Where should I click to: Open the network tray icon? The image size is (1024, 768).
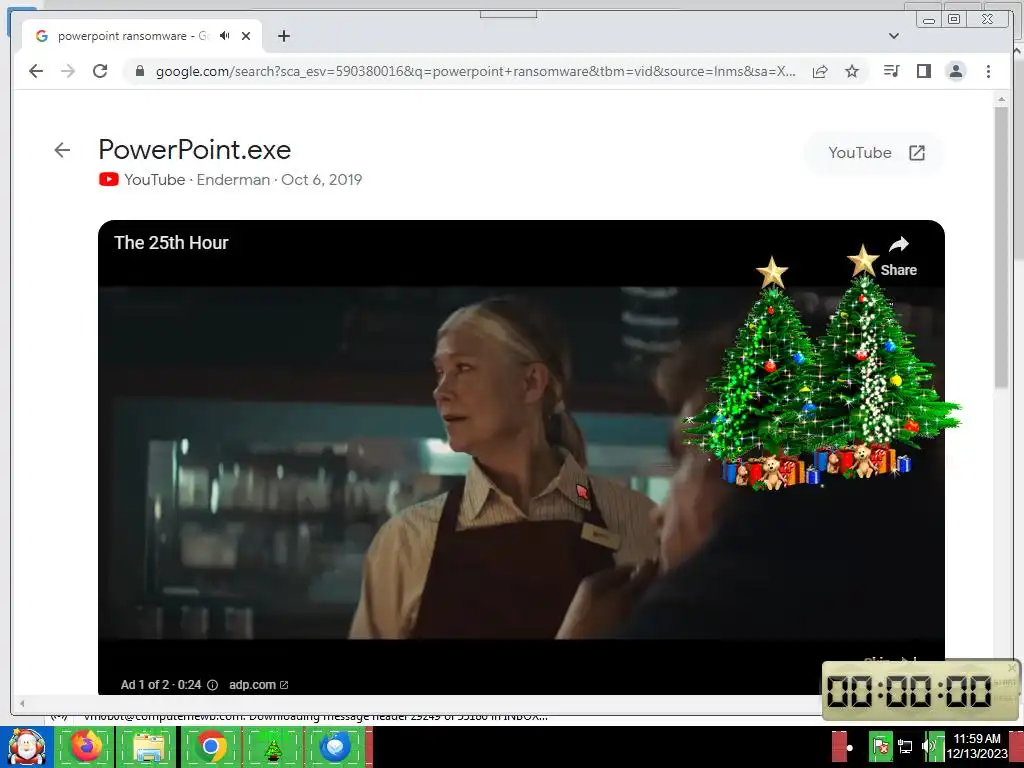(x=904, y=746)
